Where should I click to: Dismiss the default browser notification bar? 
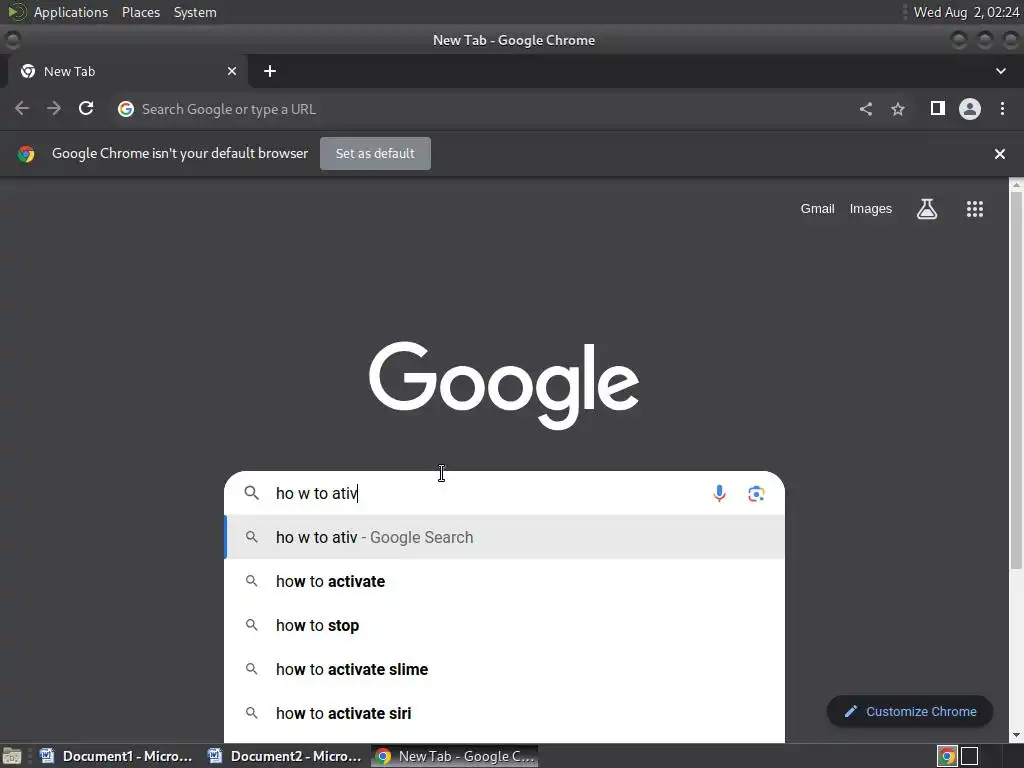(x=1000, y=154)
